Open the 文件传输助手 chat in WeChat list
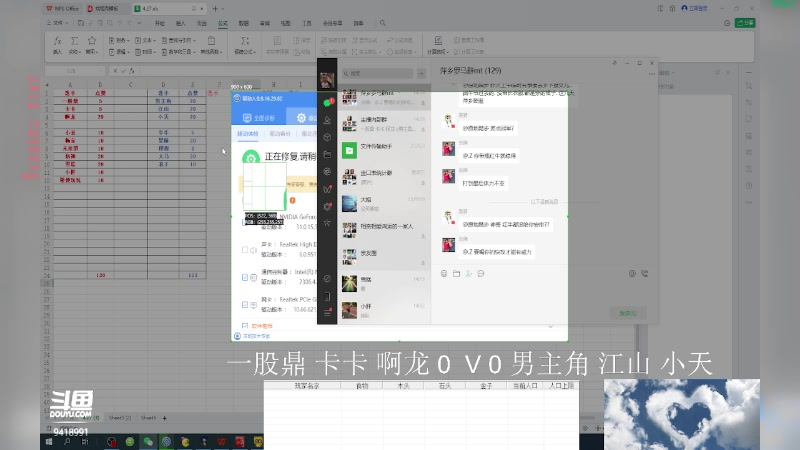800x450 pixels. point(384,150)
